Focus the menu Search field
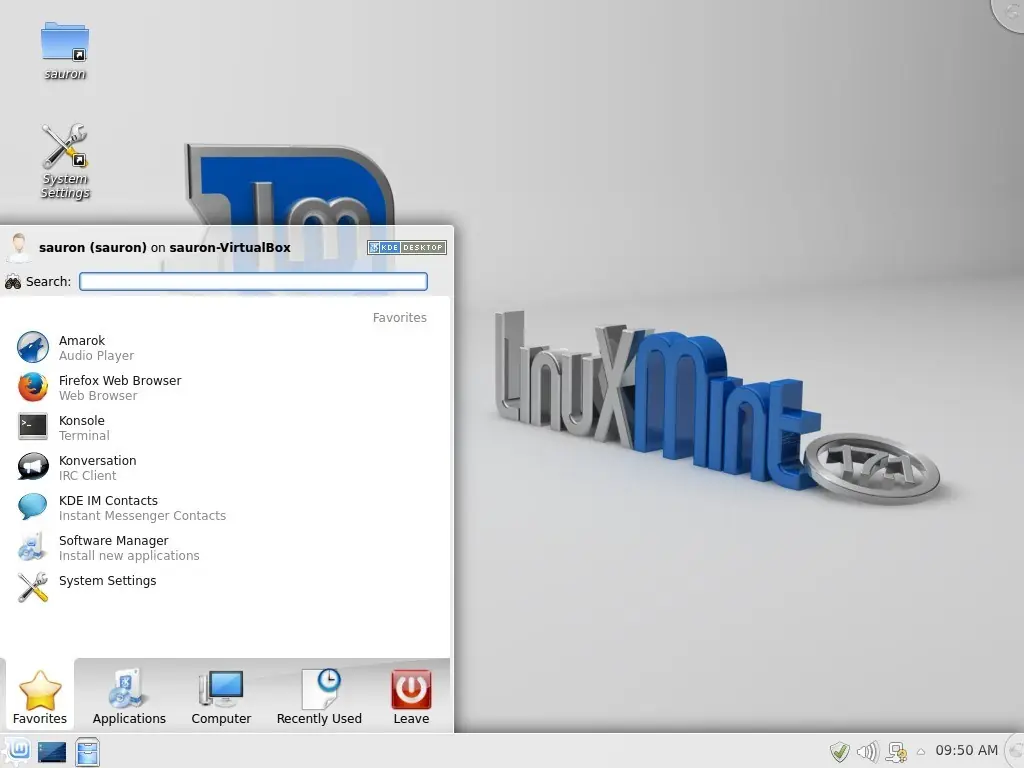Viewport: 1024px width, 768px height. 253,281
